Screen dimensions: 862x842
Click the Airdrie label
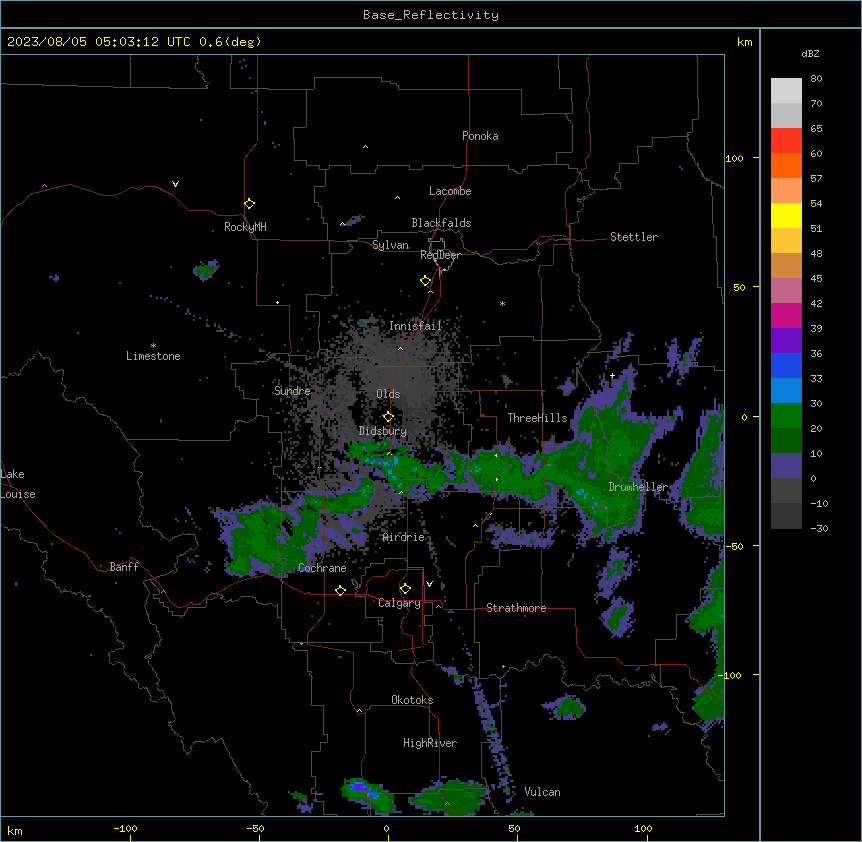pos(404,537)
